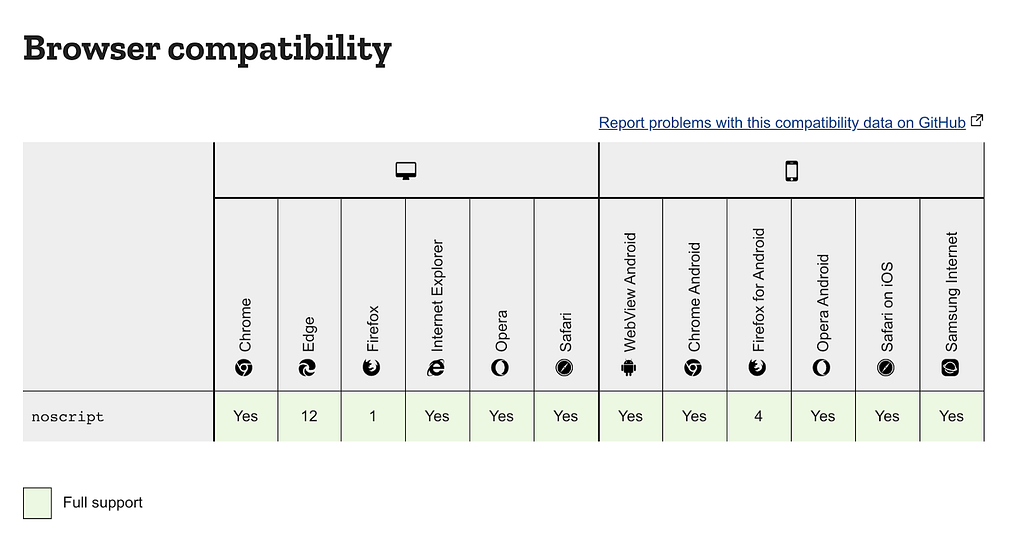Click the Browser compatibility heading
Image resolution: width=1024 pixels, height=552 pixels.
pos(208,48)
